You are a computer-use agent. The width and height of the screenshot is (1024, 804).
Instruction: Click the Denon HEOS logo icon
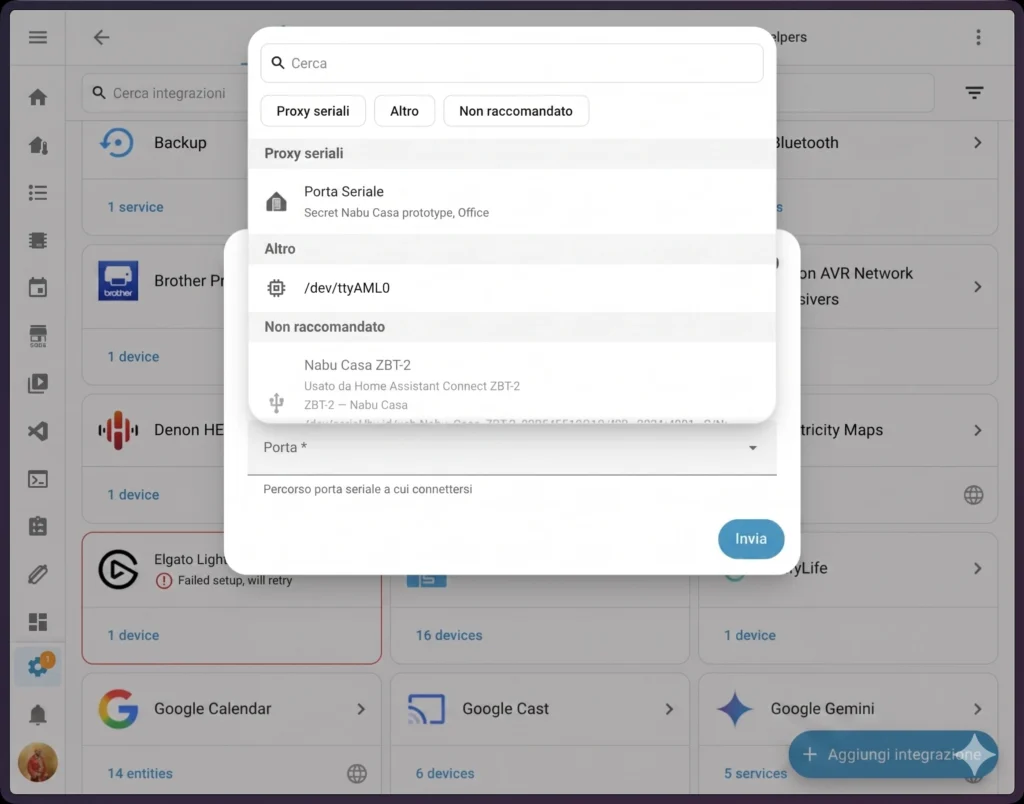(x=118, y=430)
